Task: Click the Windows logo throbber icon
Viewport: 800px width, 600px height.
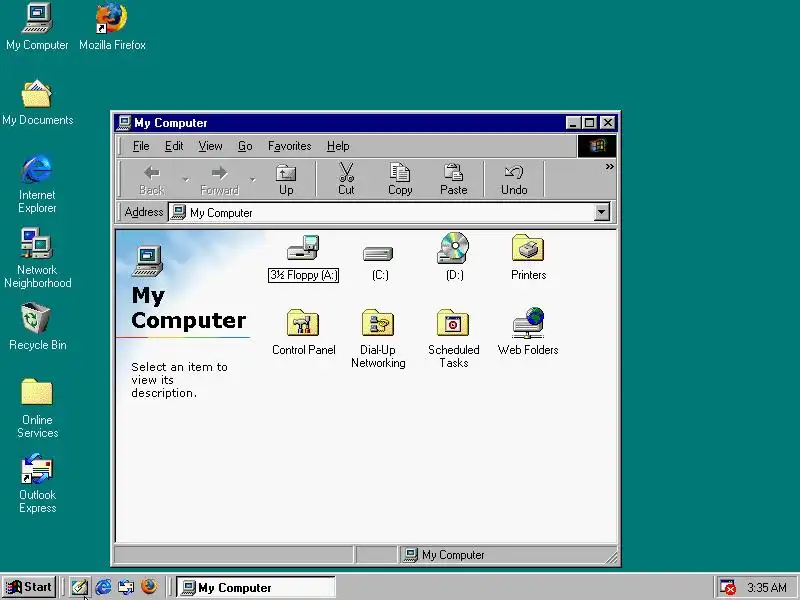Action: point(597,146)
